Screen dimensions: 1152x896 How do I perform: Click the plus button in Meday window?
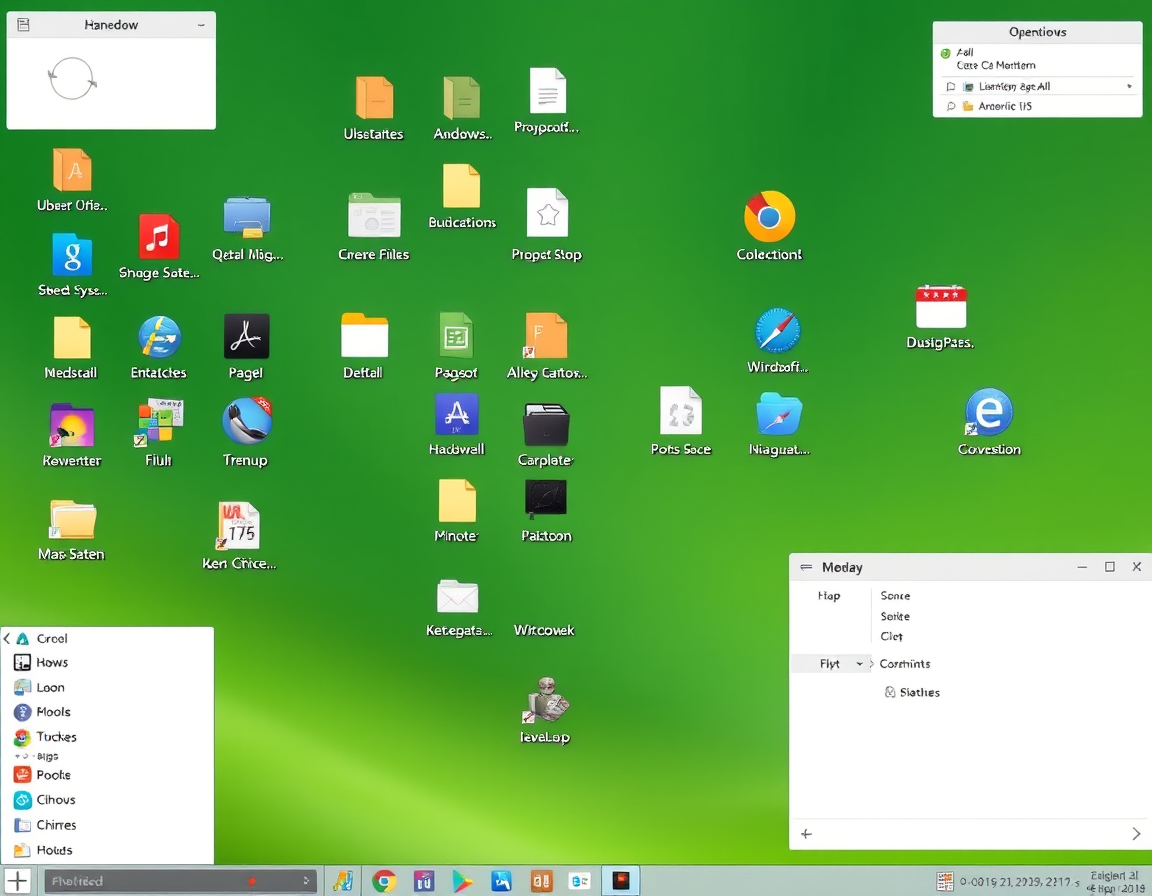point(806,834)
